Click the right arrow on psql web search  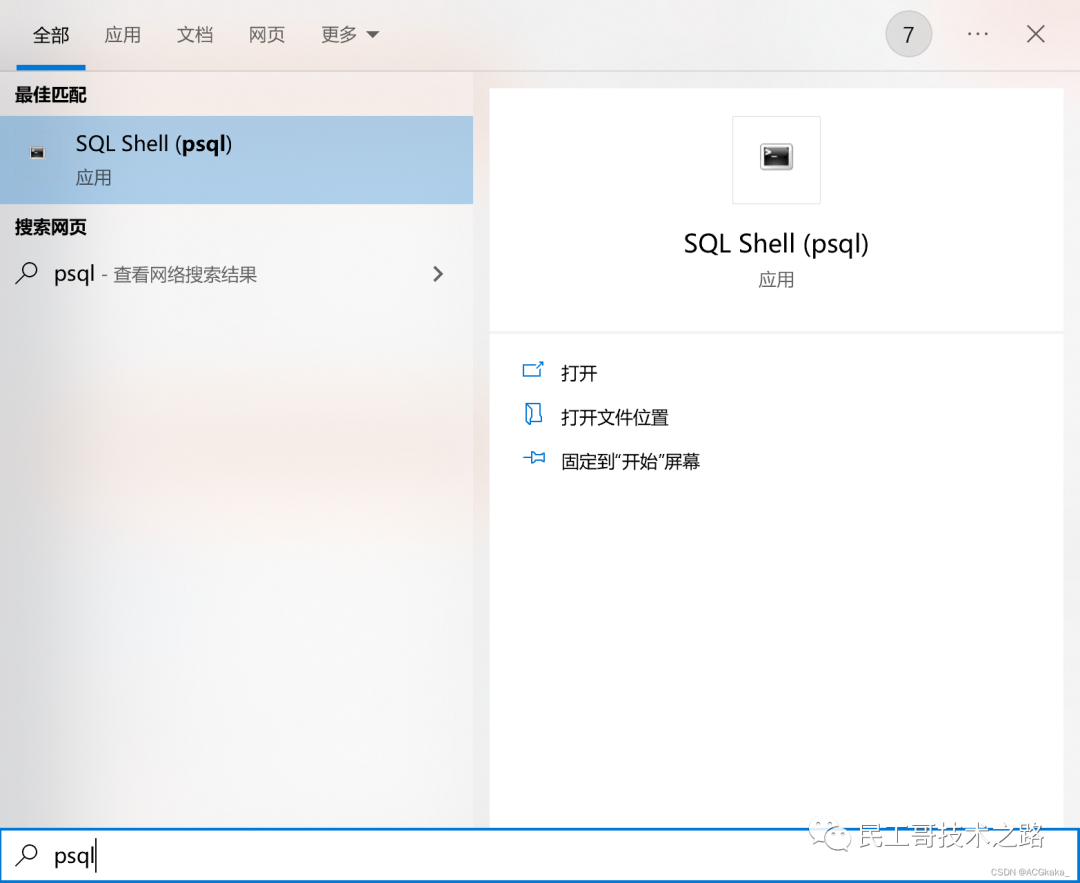[x=438, y=273]
